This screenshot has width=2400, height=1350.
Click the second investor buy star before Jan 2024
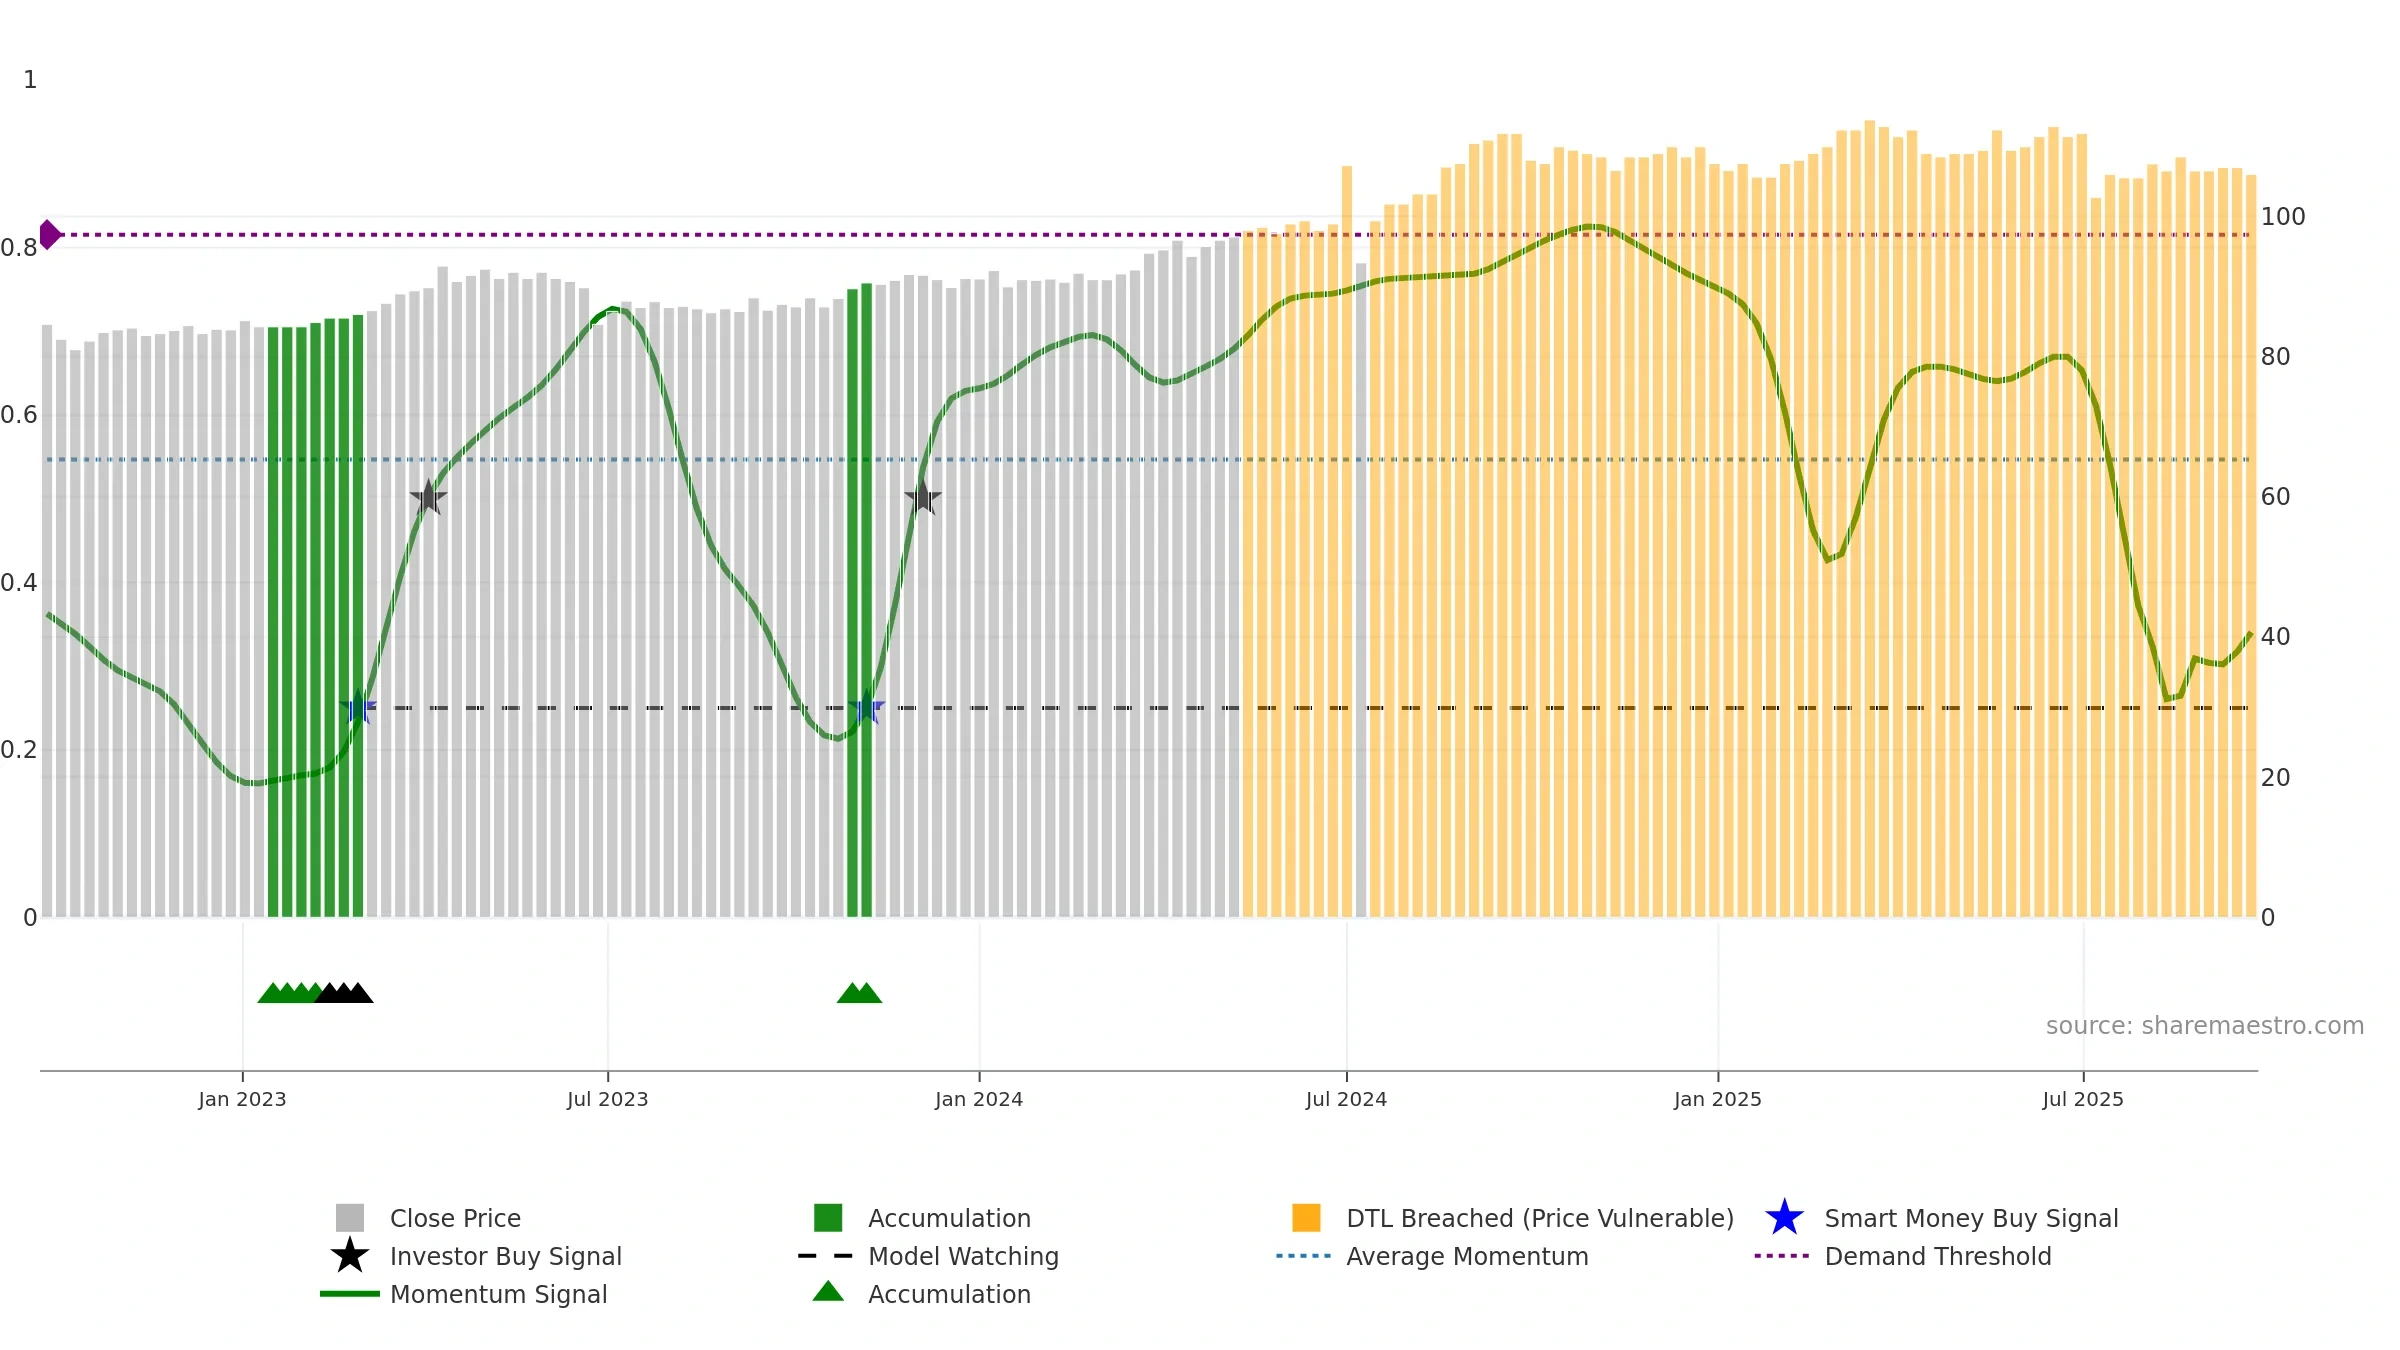point(923,497)
